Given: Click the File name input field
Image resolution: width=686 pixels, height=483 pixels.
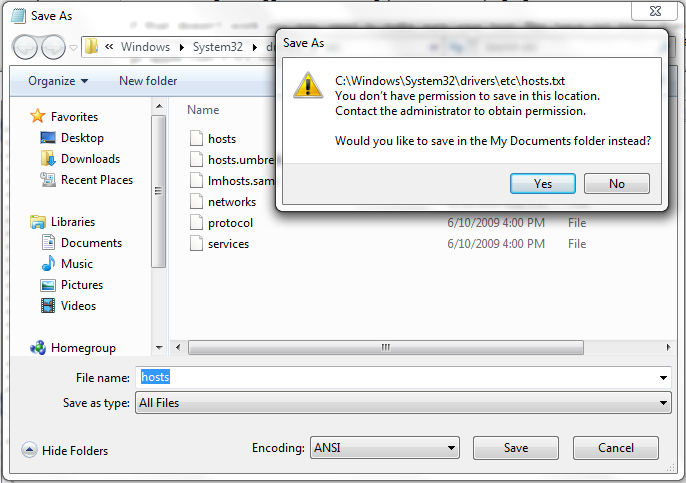Looking at the screenshot, I should pyautogui.click(x=403, y=377).
